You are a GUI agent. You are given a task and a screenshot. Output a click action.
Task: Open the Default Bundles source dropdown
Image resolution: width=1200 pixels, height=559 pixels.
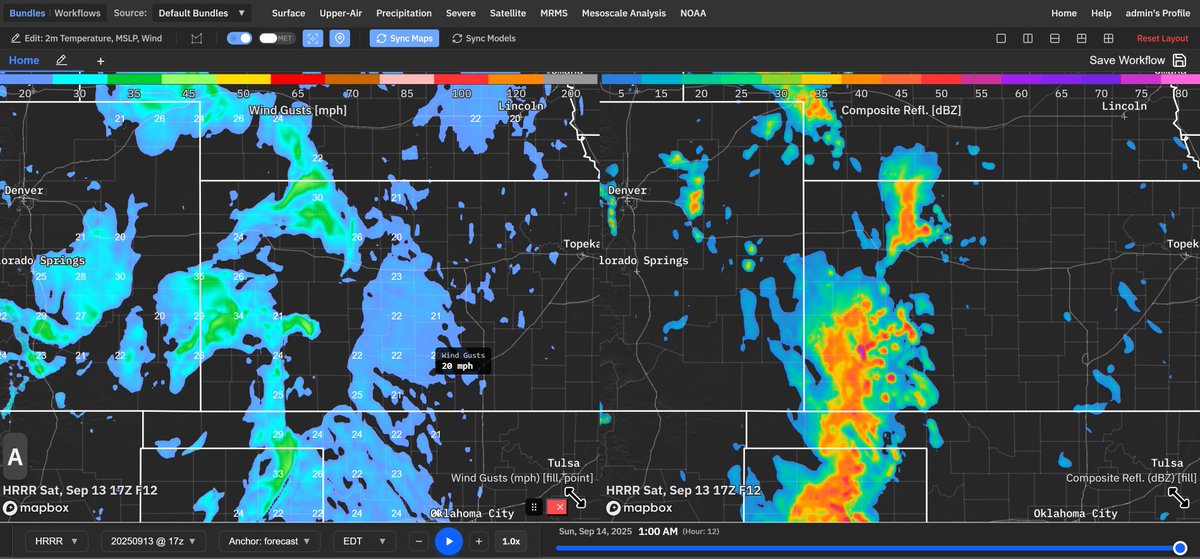pyautogui.click(x=202, y=13)
